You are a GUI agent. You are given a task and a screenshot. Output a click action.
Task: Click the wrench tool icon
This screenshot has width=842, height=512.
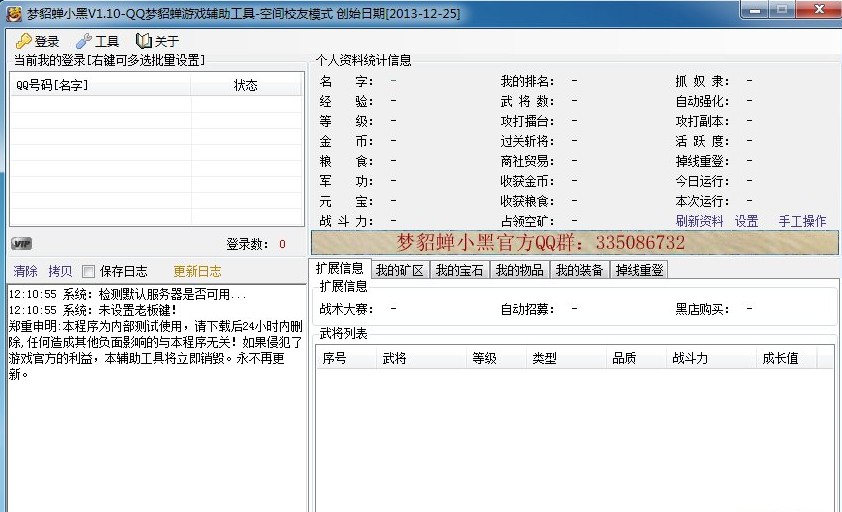coord(84,41)
